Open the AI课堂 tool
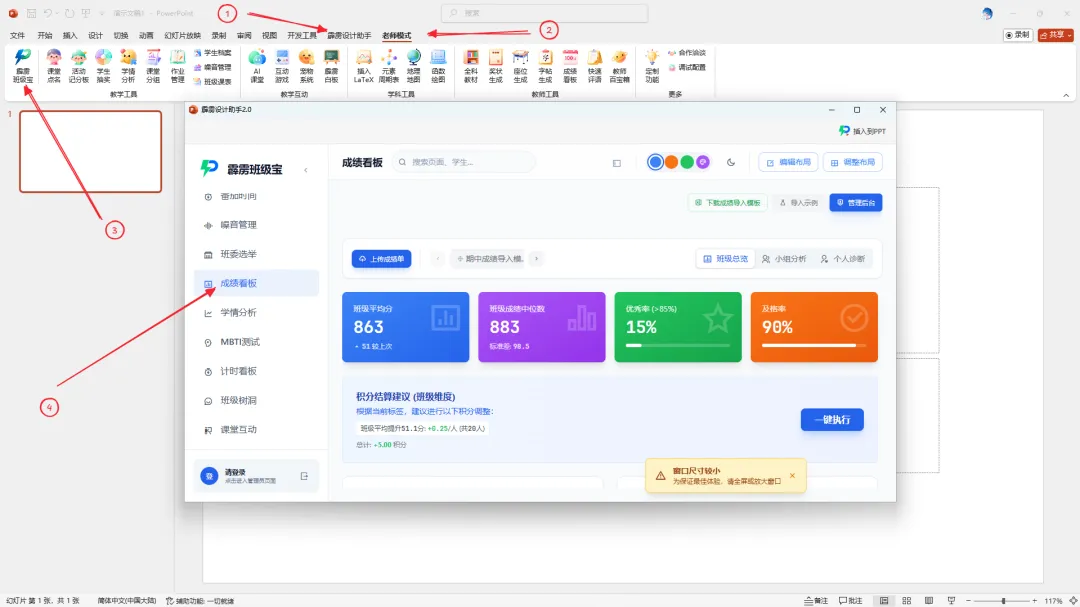 point(257,66)
